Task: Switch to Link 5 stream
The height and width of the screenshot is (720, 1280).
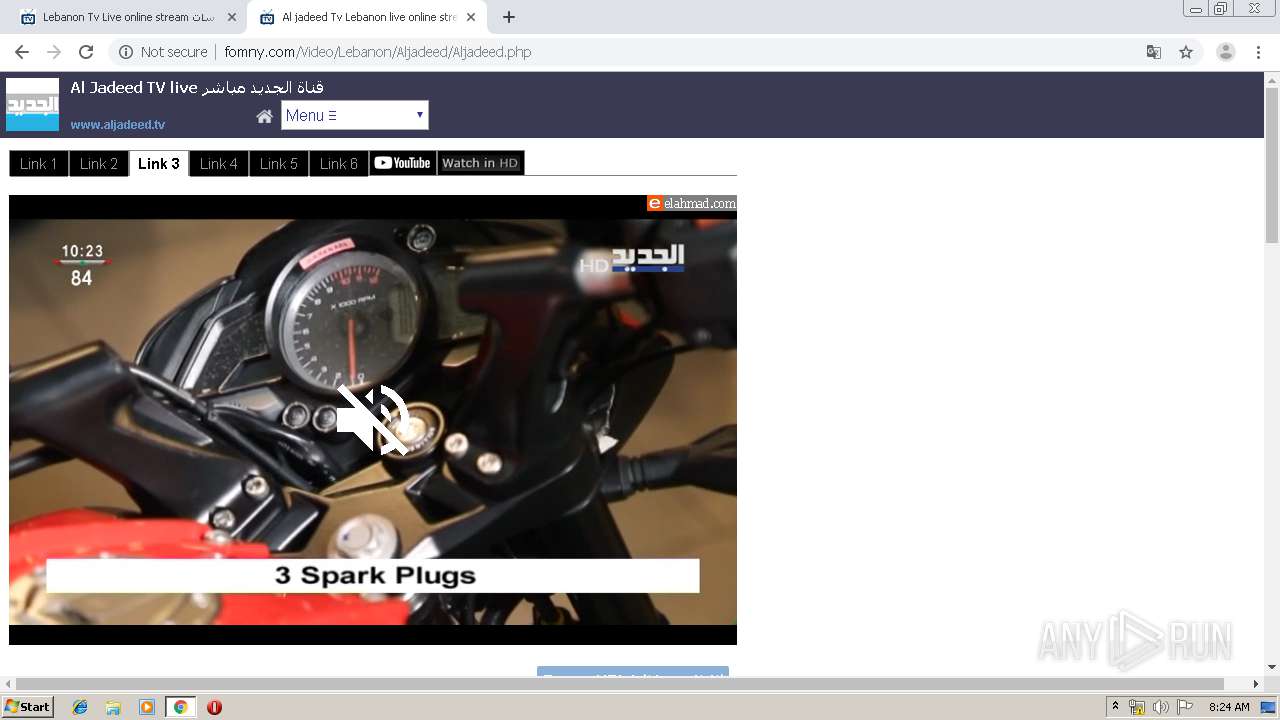Action: pos(279,163)
